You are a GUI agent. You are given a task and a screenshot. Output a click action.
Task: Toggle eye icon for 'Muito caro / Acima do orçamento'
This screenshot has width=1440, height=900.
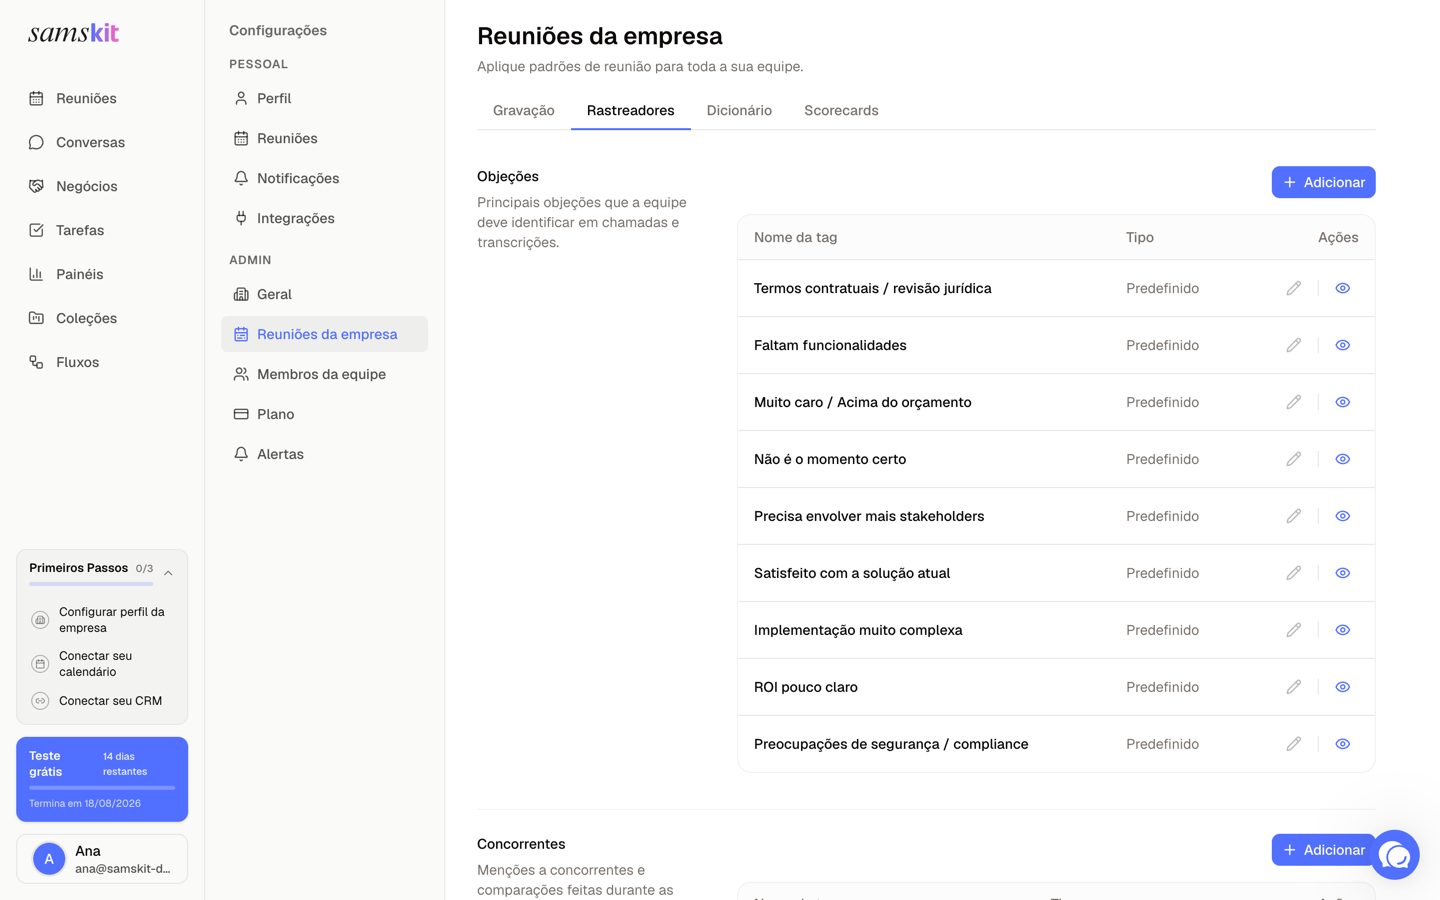[x=1342, y=402]
